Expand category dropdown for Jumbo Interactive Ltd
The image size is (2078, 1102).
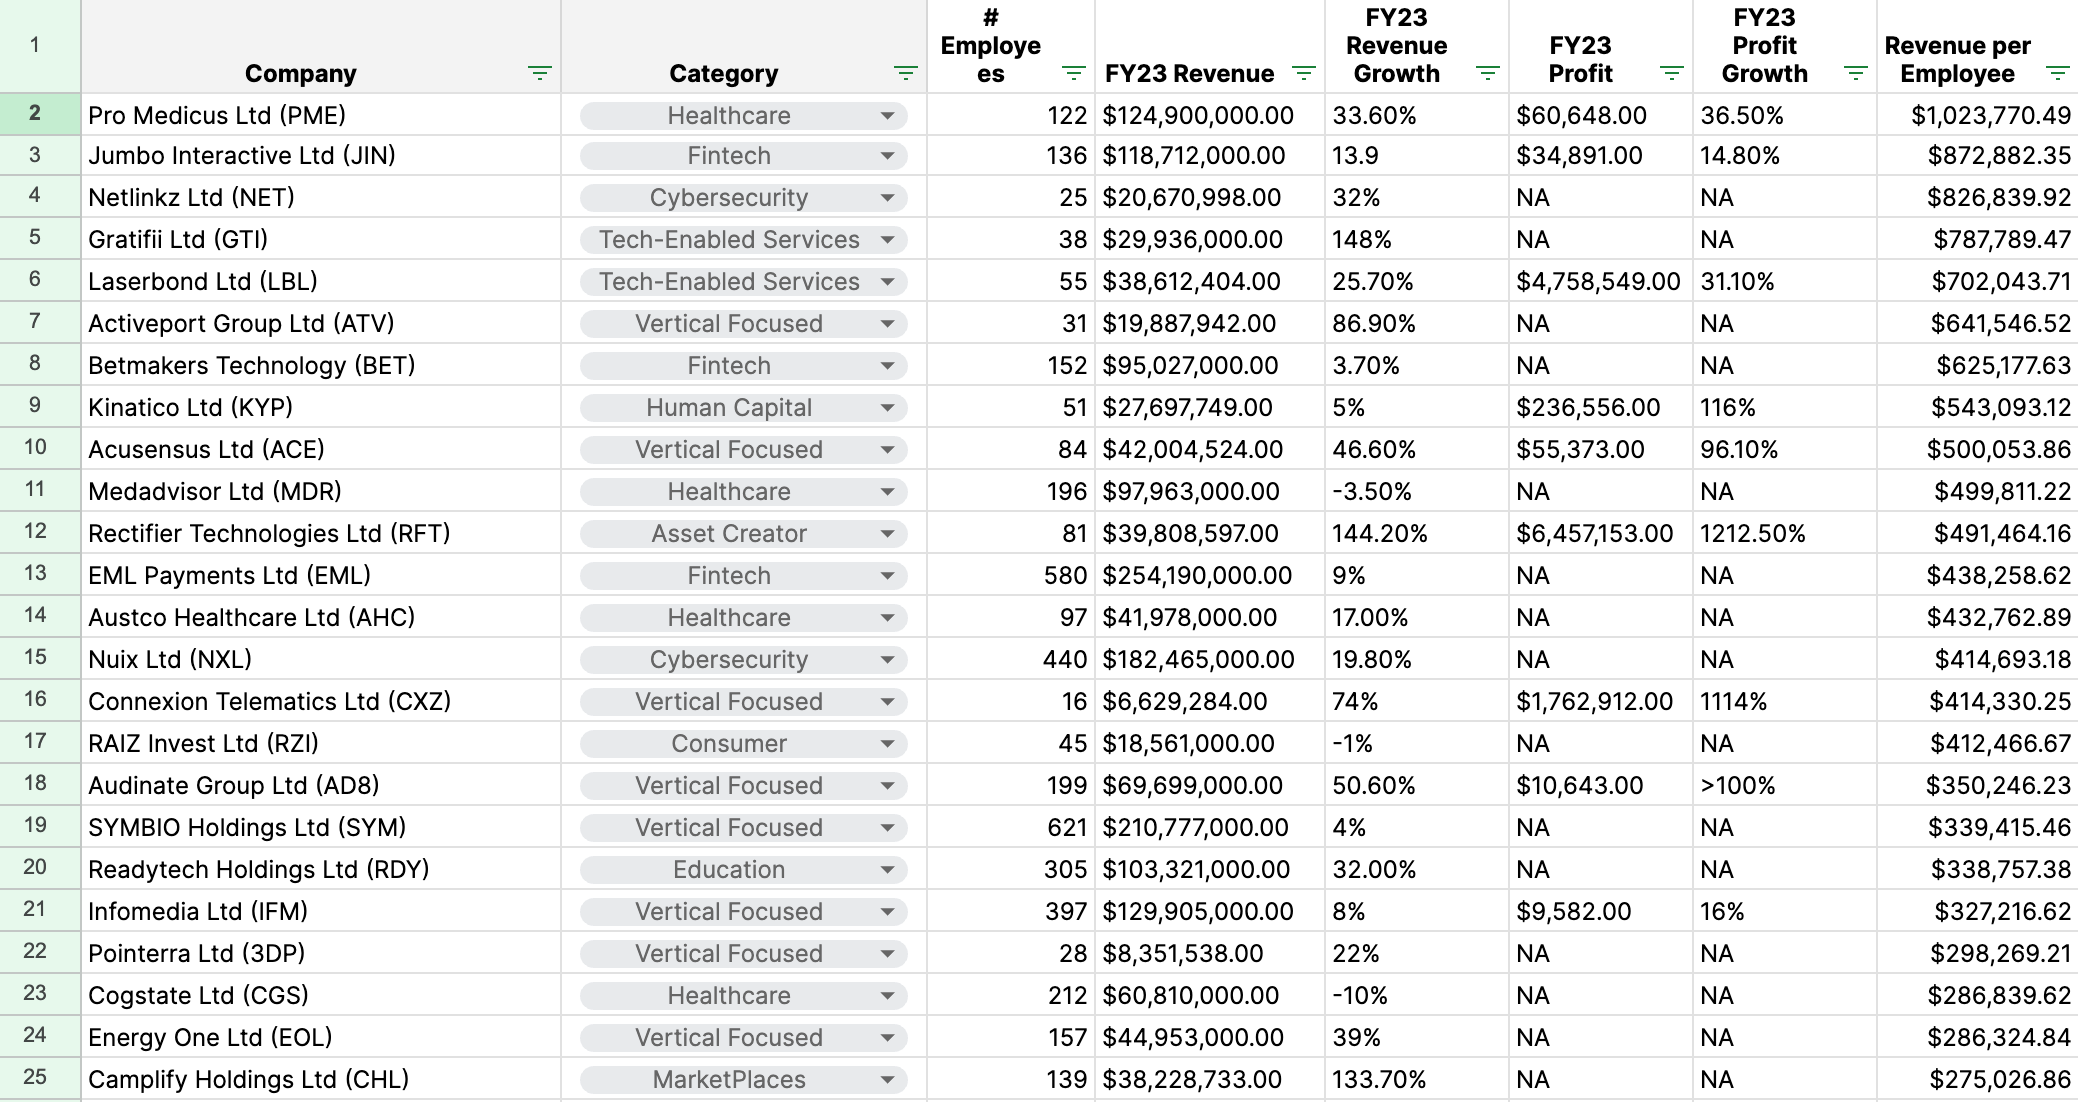click(887, 156)
